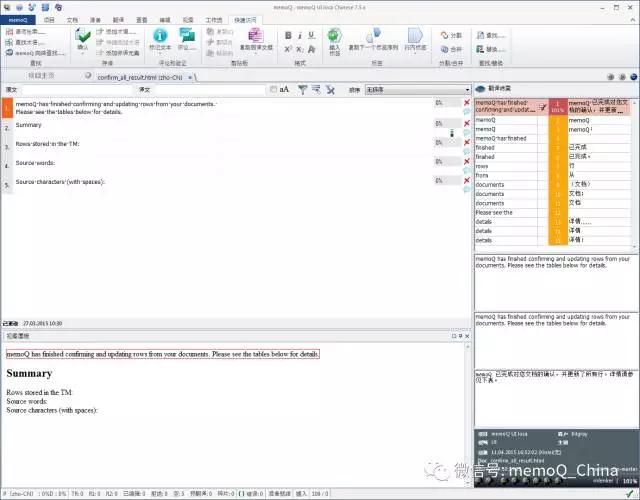Pin the view pane with pushpin button
This screenshot has height=500, width=640.
(460, 336)
